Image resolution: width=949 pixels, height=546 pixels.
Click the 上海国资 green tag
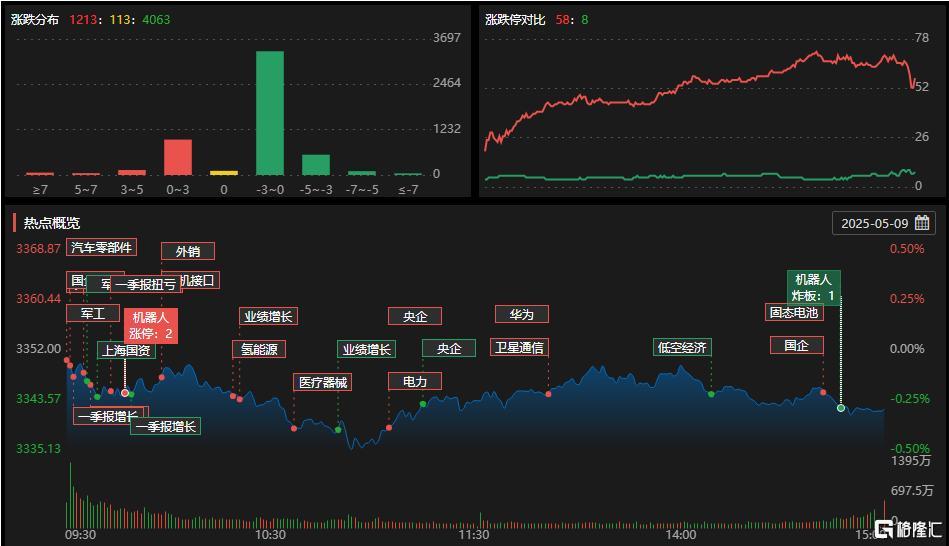pos(126,350)
